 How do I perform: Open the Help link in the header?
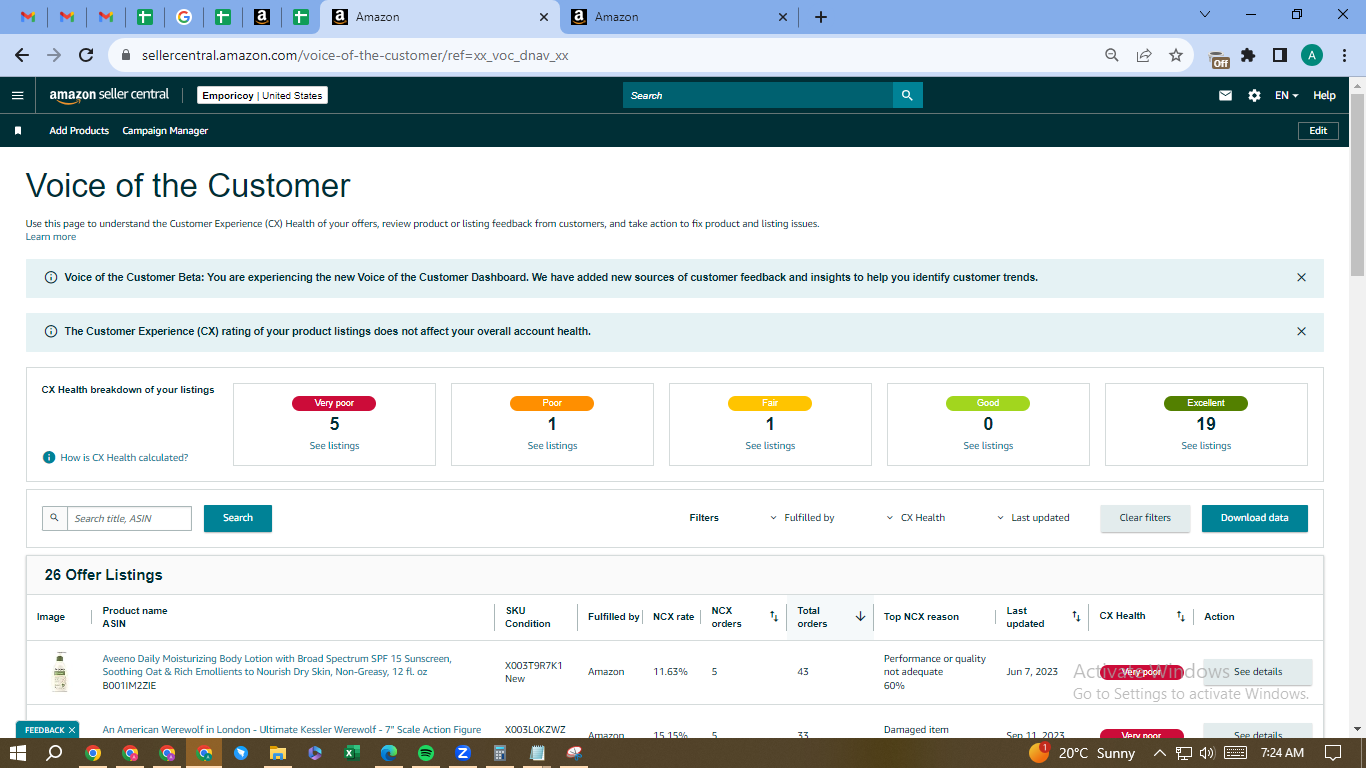(x=1324, y=95)
